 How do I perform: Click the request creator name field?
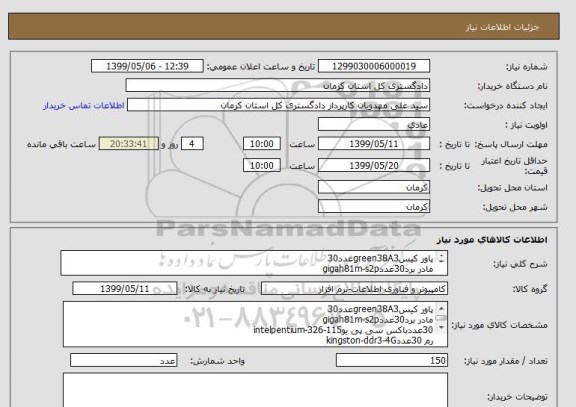coord(278,105)
